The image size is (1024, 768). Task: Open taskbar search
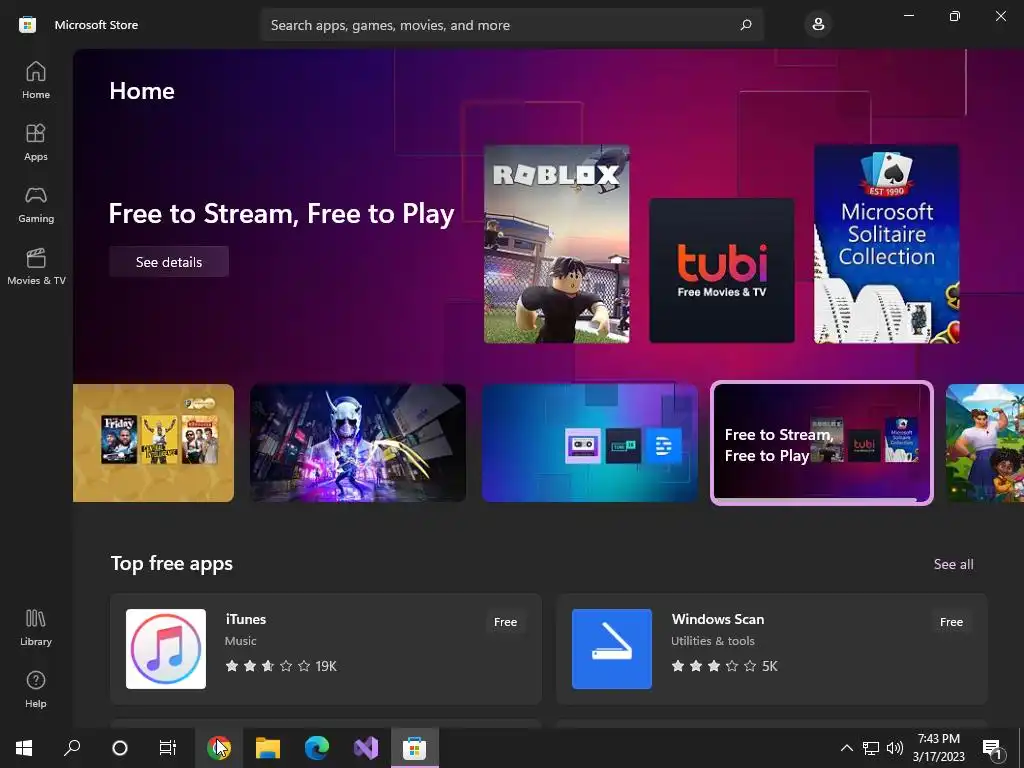pos(72,748)
